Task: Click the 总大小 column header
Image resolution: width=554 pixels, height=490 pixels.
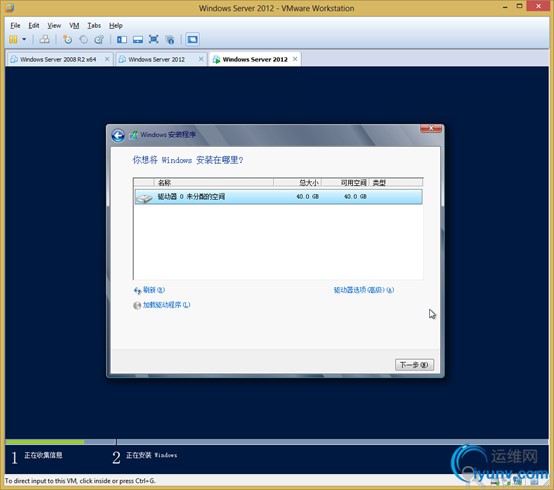Action: point(297,182)
